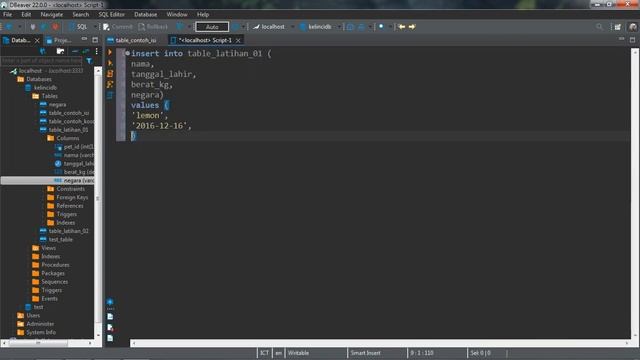The width and height of the screenshot is (640, 360).
Task: Go forward with yellow right arrow
Action: 412,27
